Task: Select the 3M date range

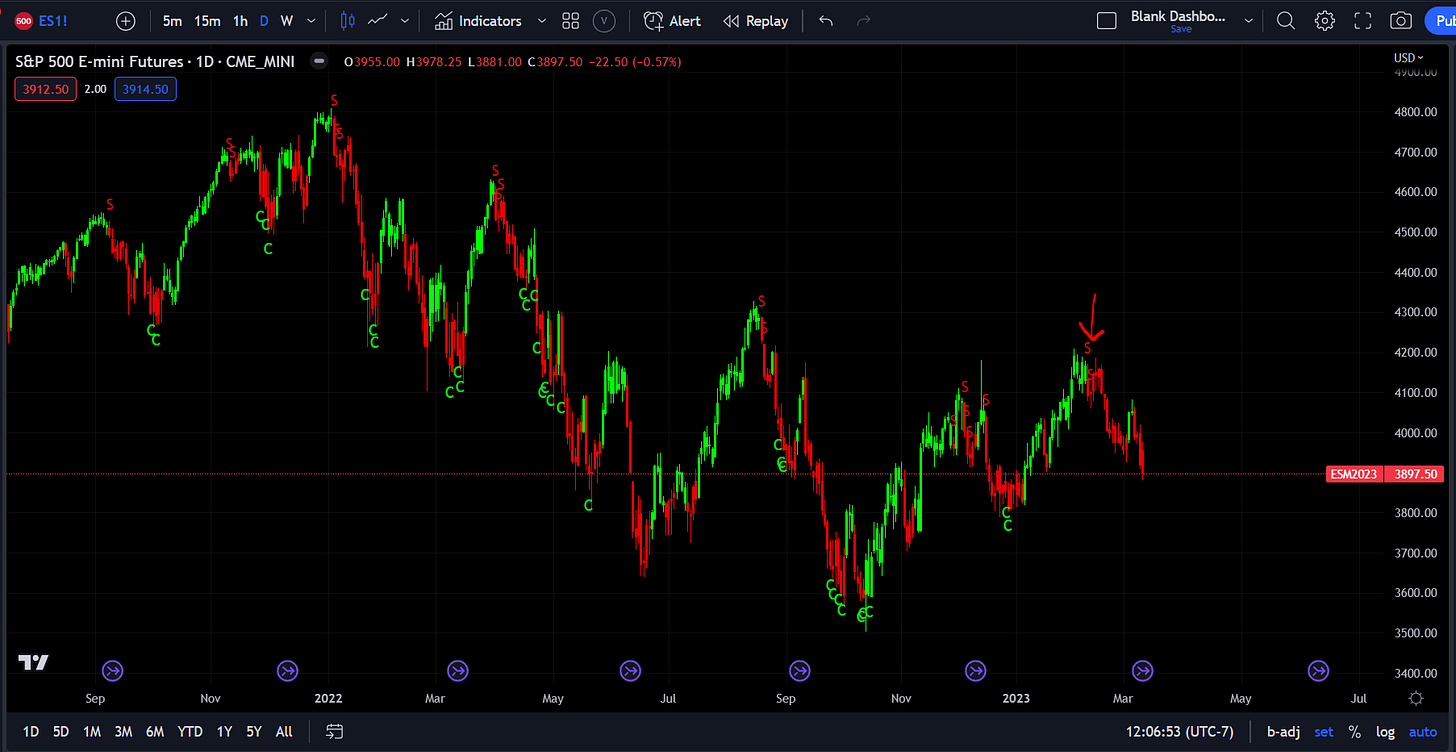Action: tap(123, 732)
